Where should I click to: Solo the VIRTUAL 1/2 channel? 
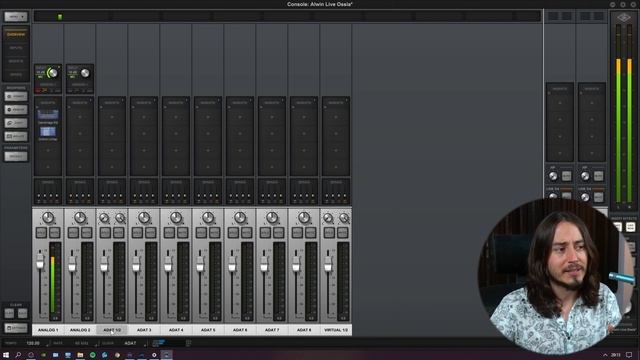pyautogui.click(x=329, y=232)
